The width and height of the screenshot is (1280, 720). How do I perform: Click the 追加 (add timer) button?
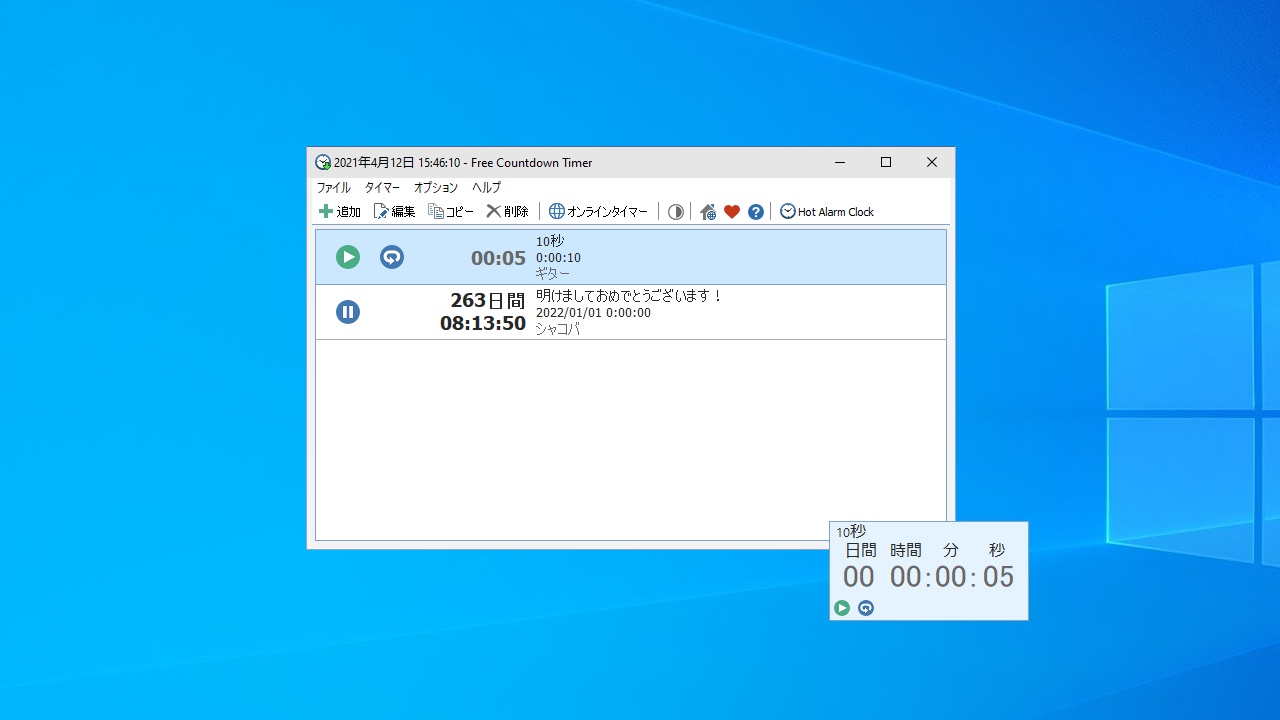(339, 212)
